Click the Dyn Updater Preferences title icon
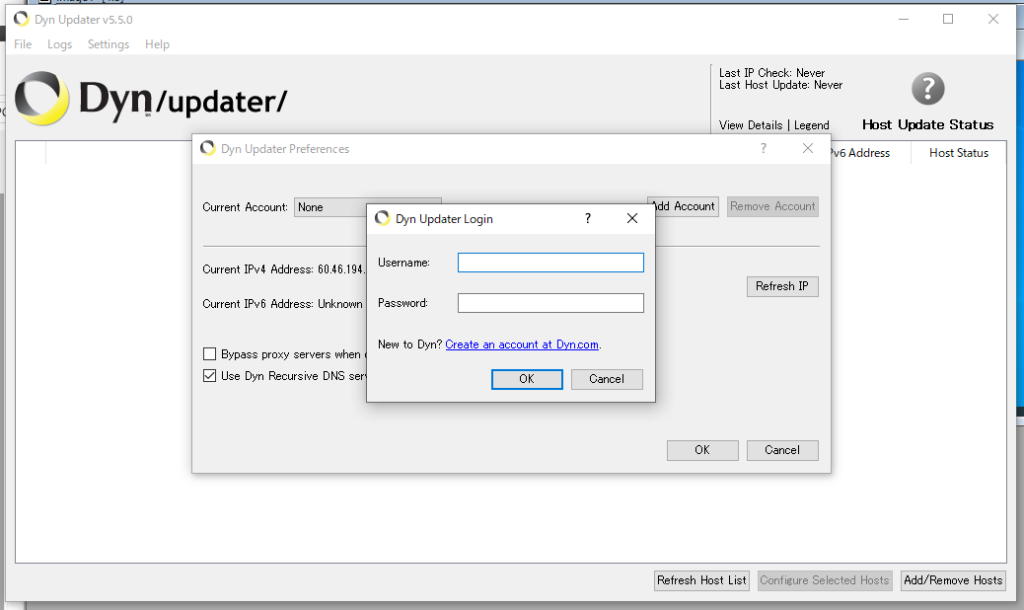 pyautogui.click(x=208, y=148)
